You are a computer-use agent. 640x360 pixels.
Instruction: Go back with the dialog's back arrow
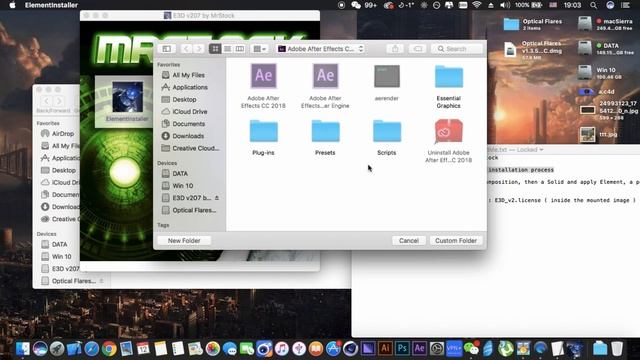(186, 49)
